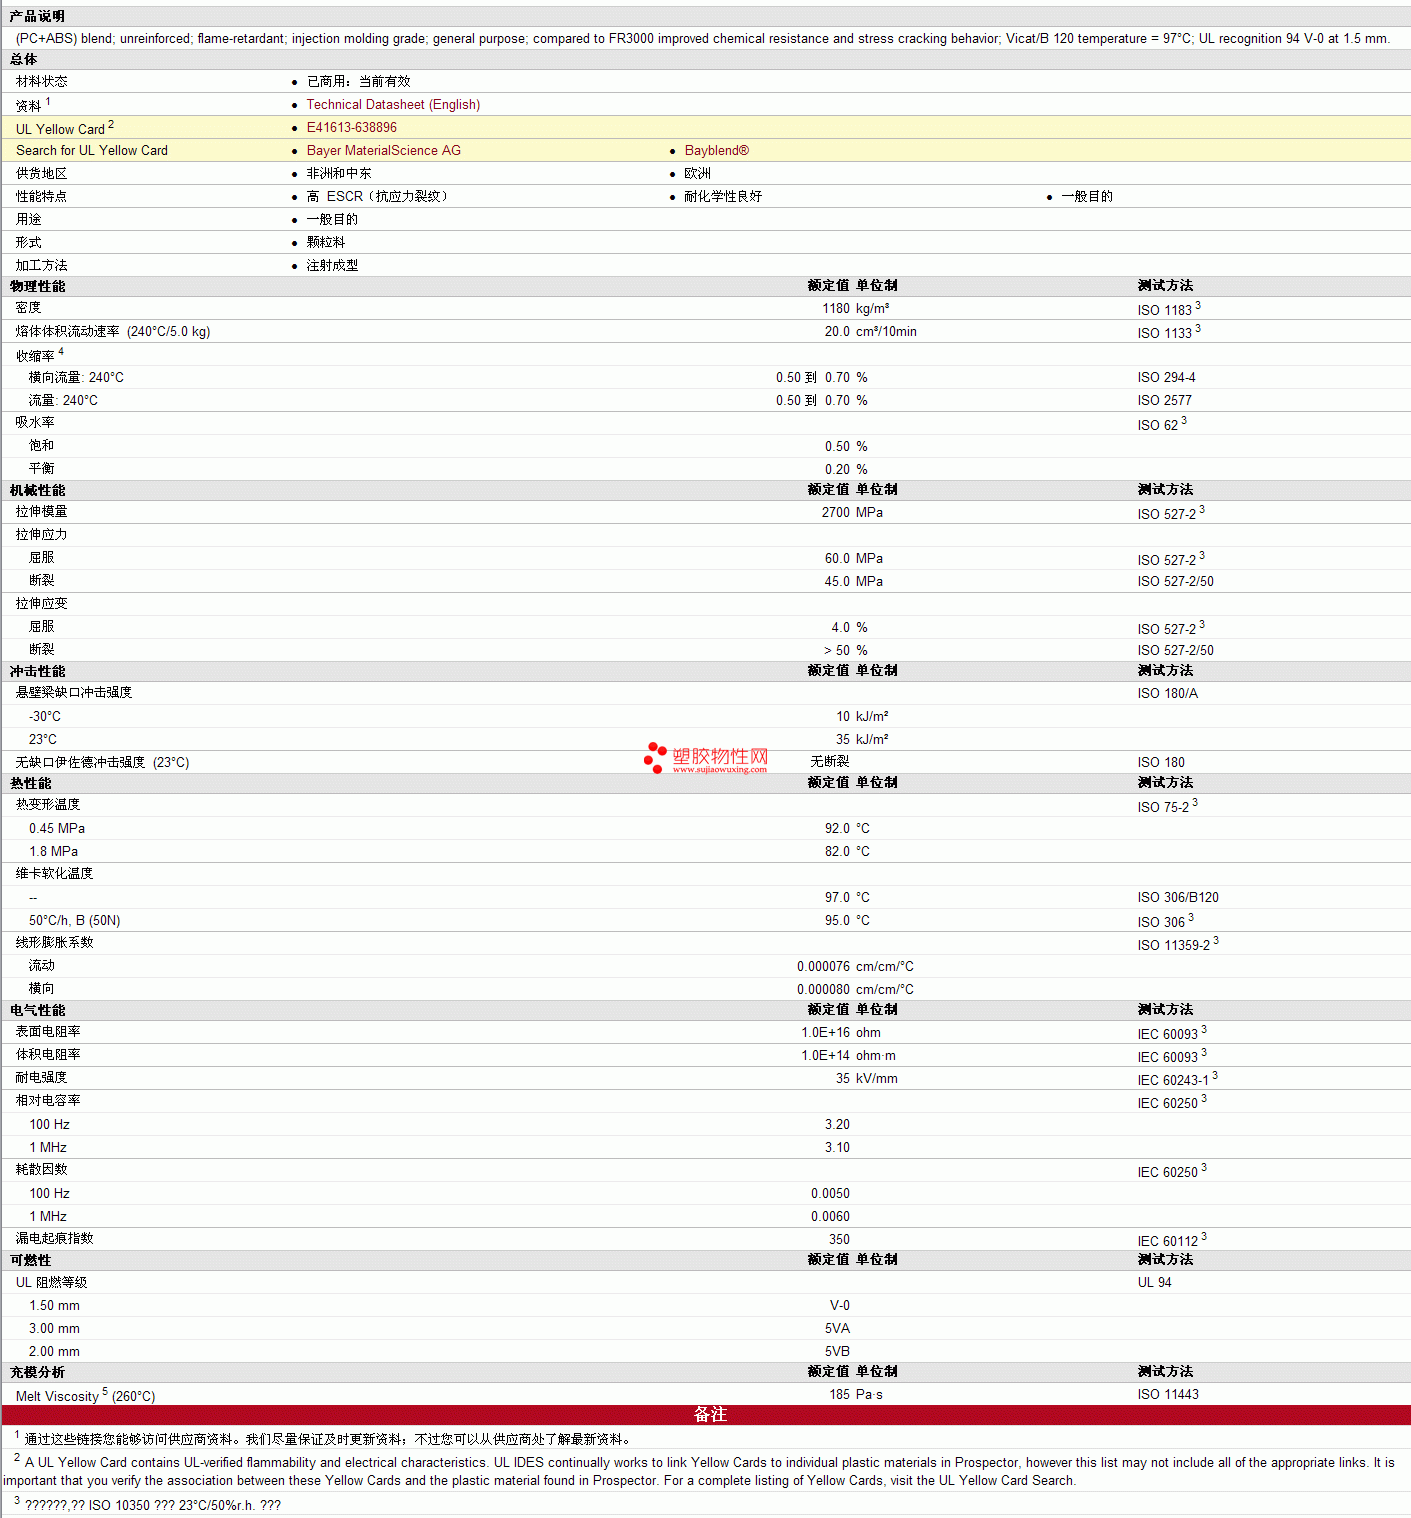The height and width of the screenshot is (1518, 1411).
Task: Select the 充模分析 section header
Action: (37, 1372)
